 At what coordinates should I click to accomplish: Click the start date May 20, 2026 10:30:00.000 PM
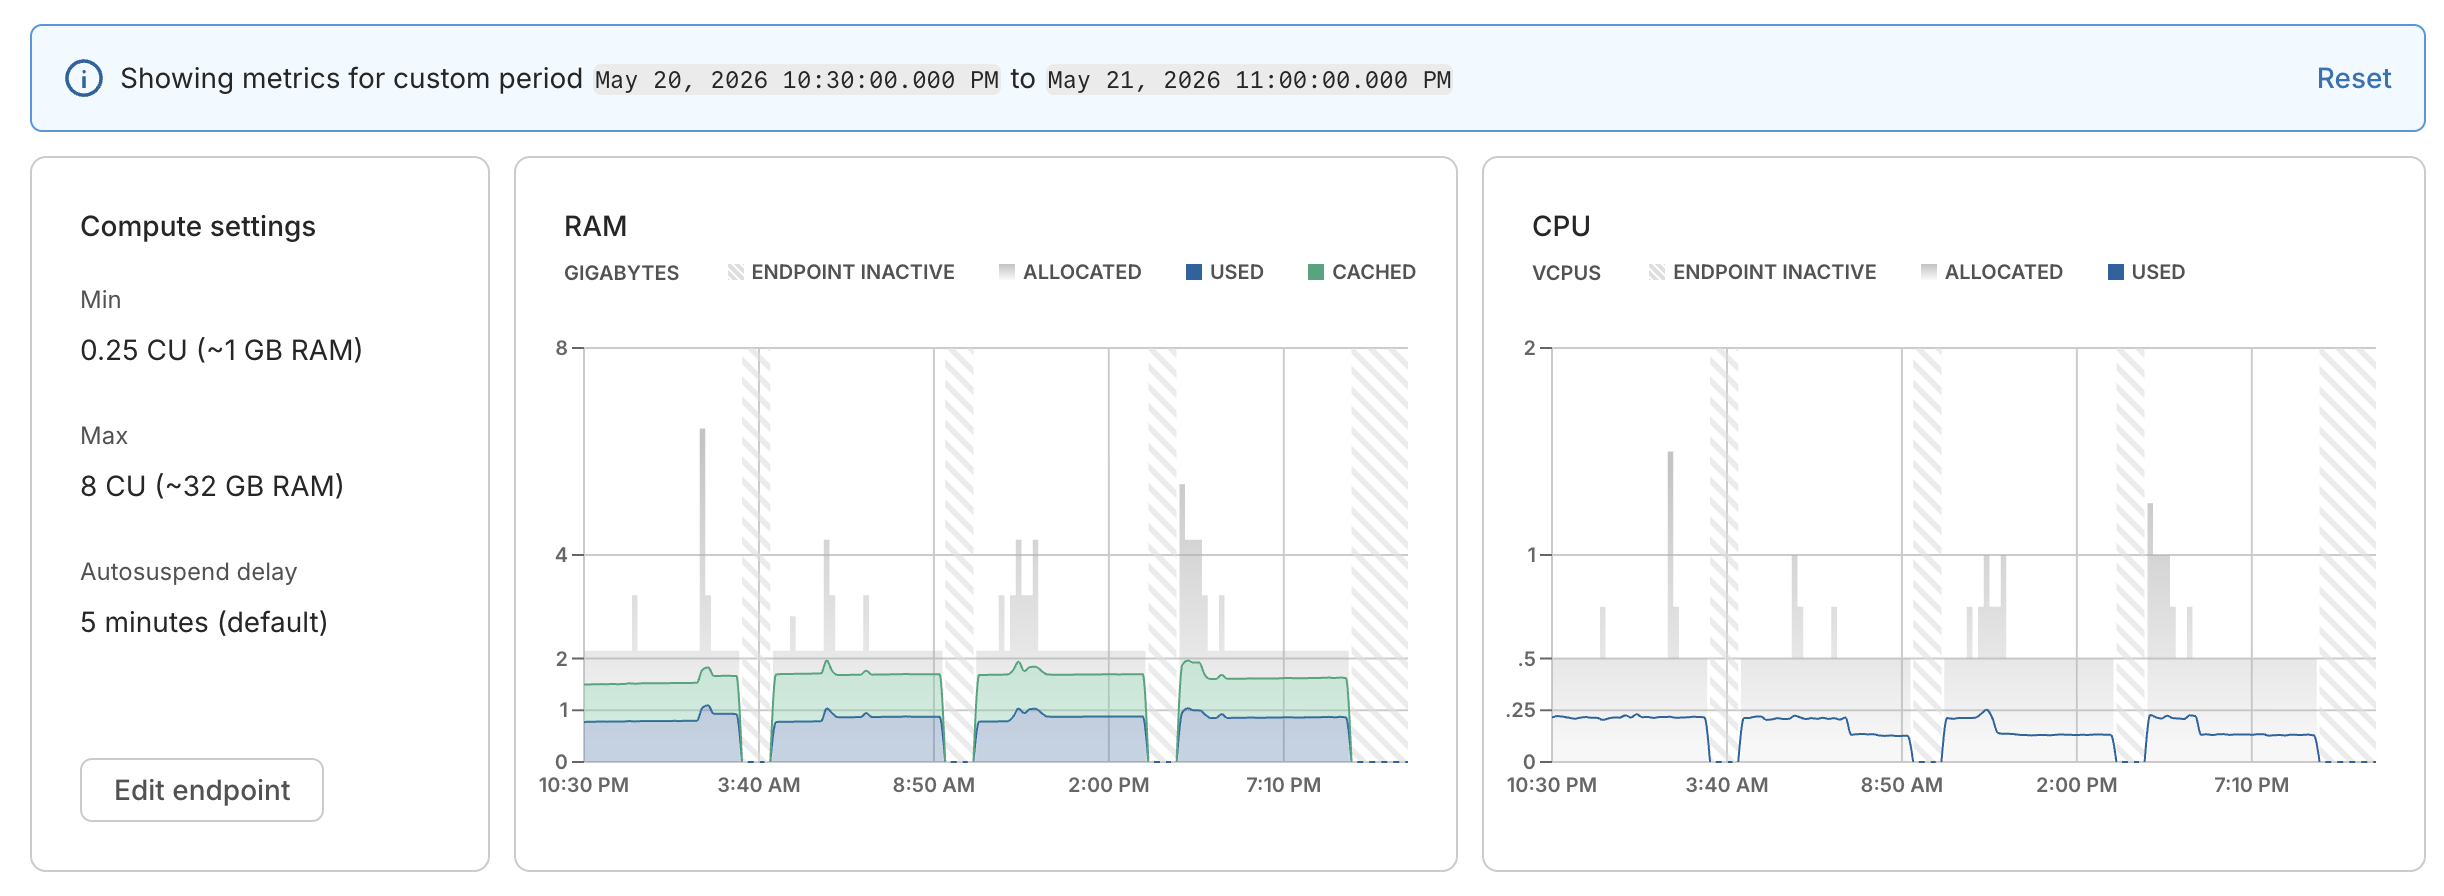(x=796, y=80)
